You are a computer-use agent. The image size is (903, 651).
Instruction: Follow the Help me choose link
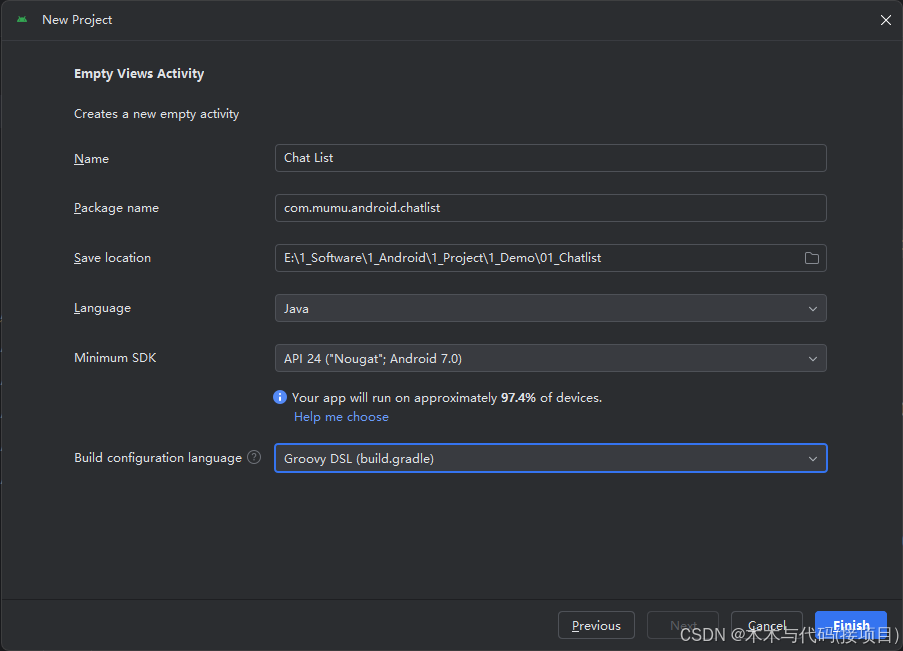[341, 417]
